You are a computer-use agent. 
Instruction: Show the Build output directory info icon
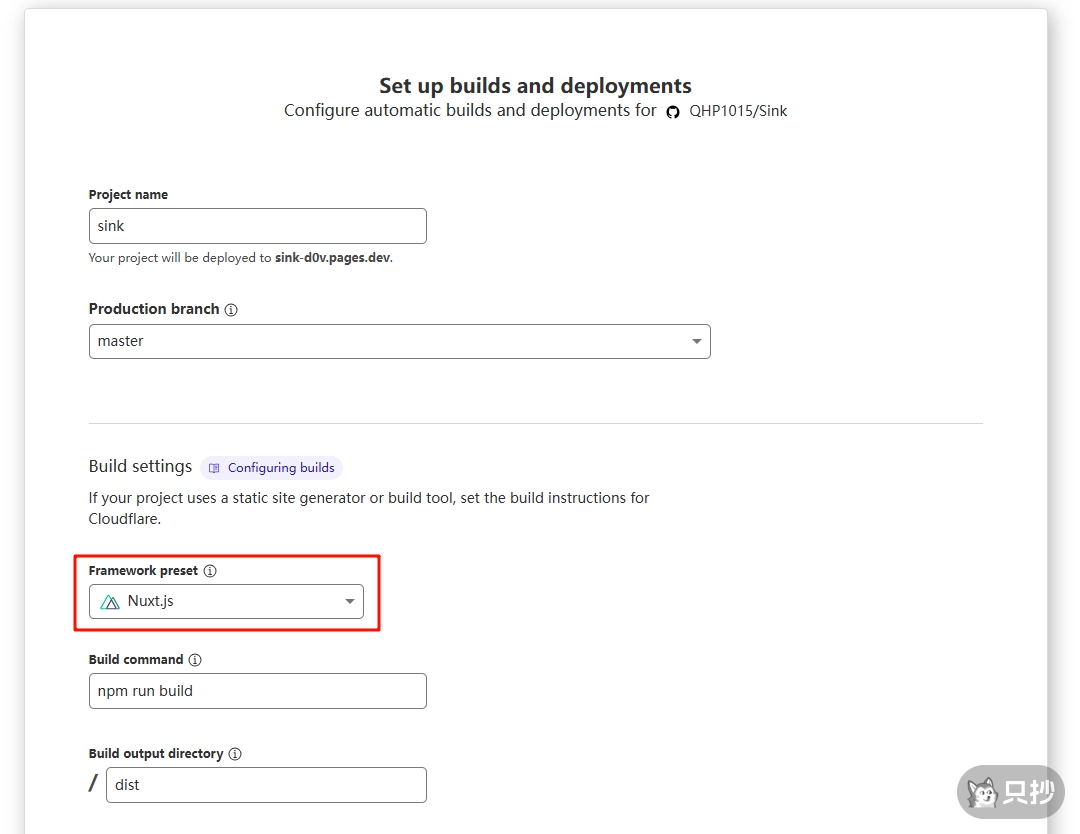pyautogui.click(x=235, y=754)
